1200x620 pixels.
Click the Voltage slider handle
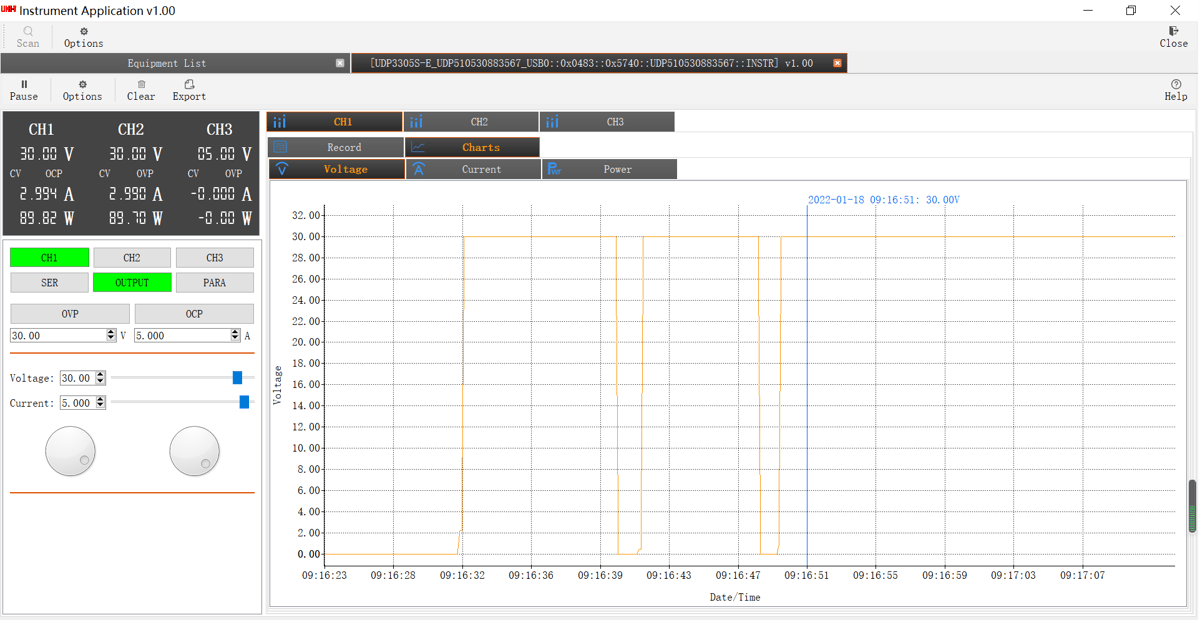coord(237,378)
